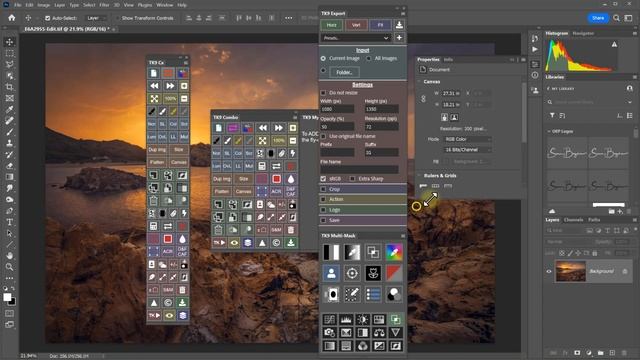Select the Lasso tool
Viewport: 640px width, 360px height.
pos(9,64)
